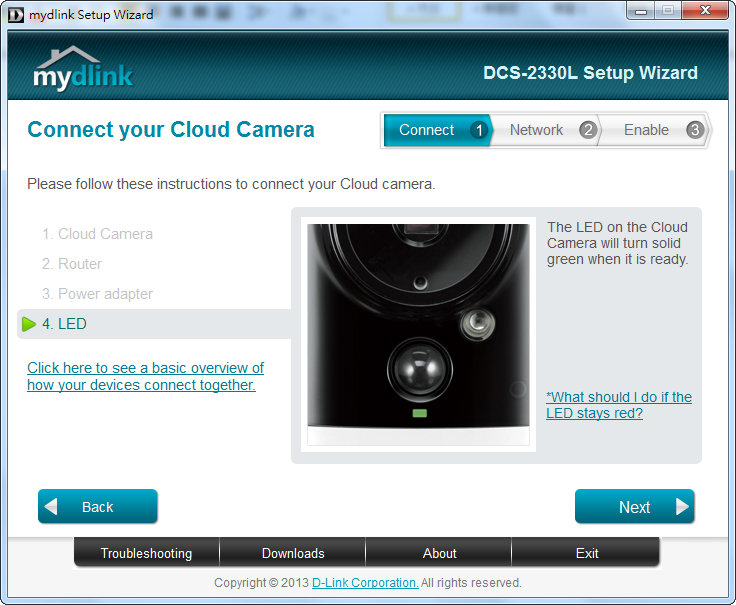Click the step 2 number badge
Image resolution: width=736 pixels, height=605 pixels.
pos(588,130)
